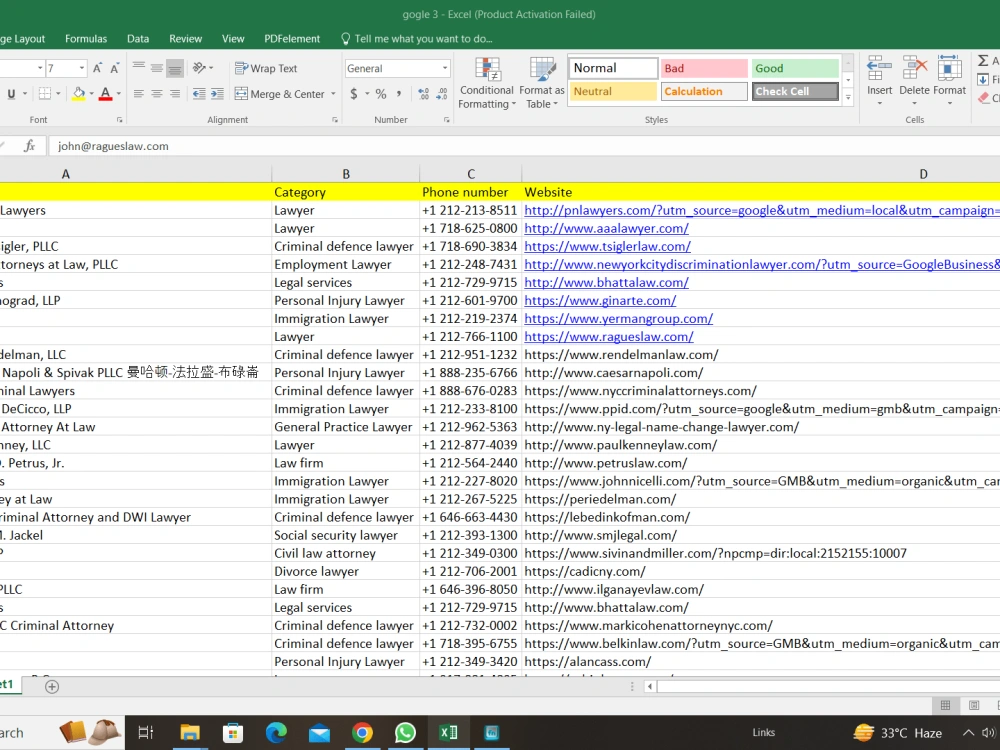Apply bottom vertical alignment

click(x=175, y=67)
